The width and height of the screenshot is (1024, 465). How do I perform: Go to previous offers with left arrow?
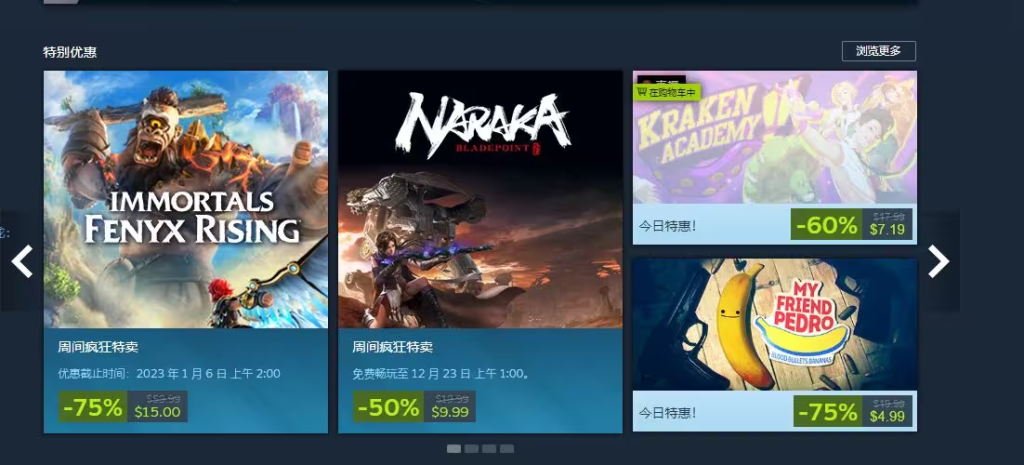coord(22,261)
